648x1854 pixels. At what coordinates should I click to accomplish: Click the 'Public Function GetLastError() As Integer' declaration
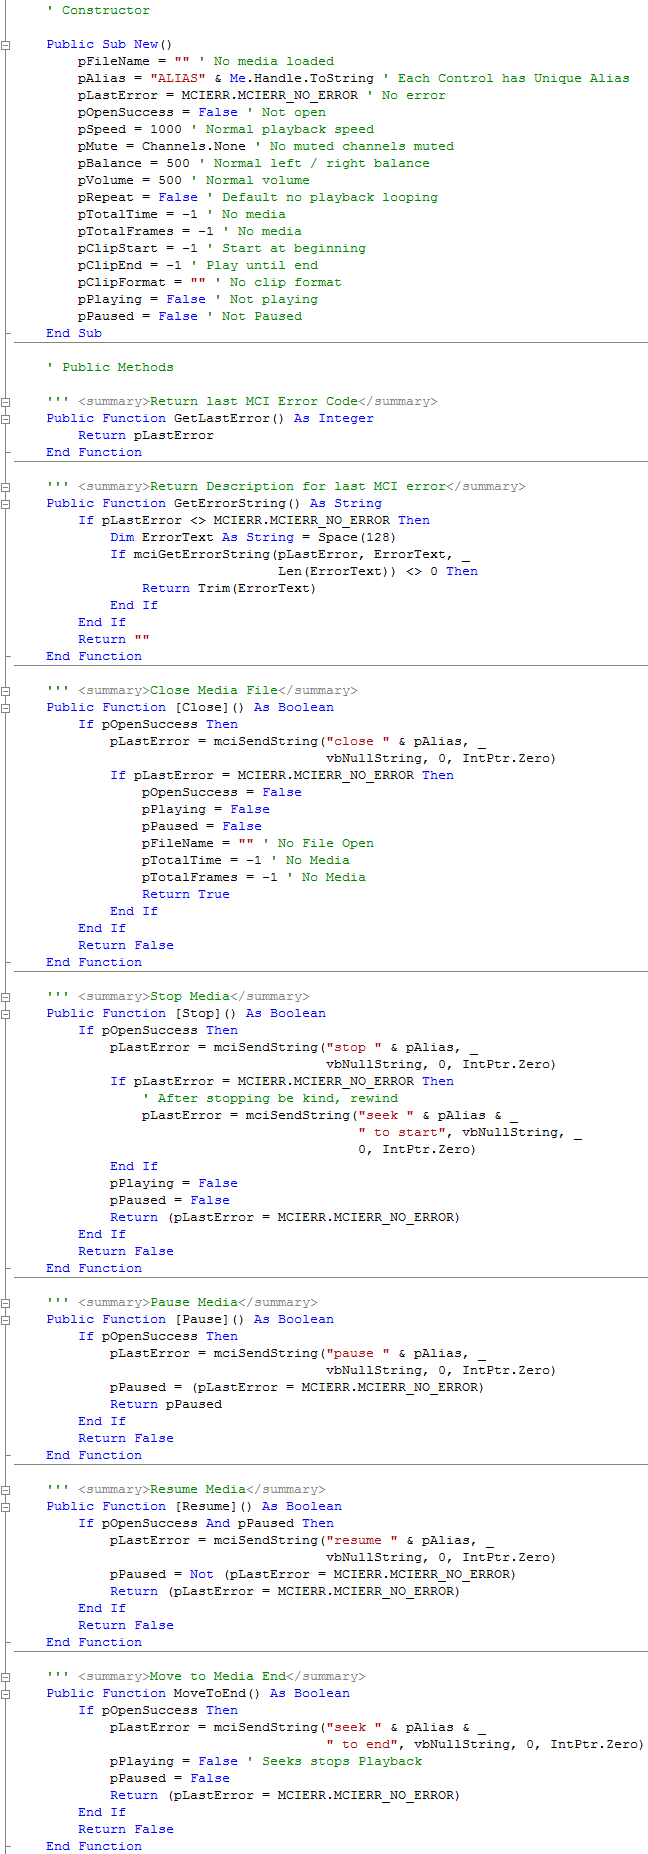coord(210,418)
